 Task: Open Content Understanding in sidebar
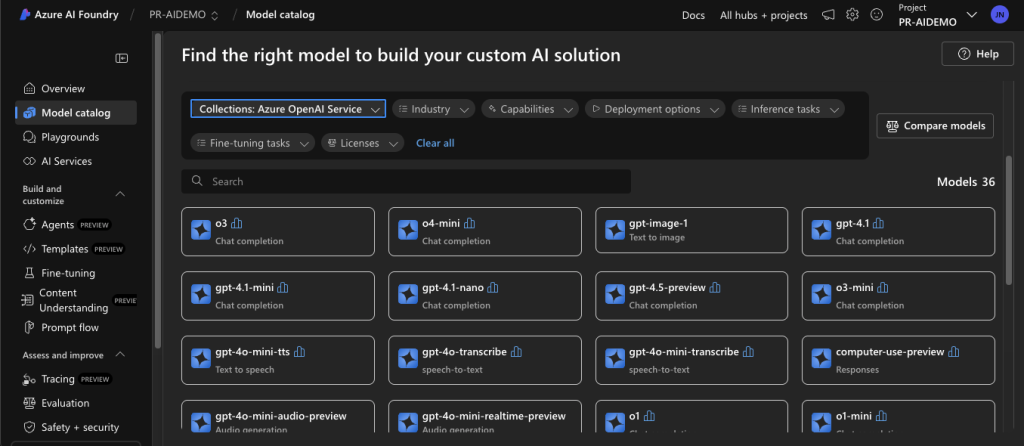coord(76,300)
